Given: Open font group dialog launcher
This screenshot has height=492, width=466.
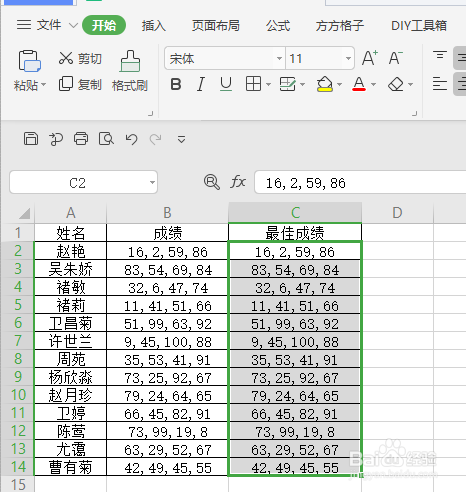Looking at the screenshot, I should (415, 114).
